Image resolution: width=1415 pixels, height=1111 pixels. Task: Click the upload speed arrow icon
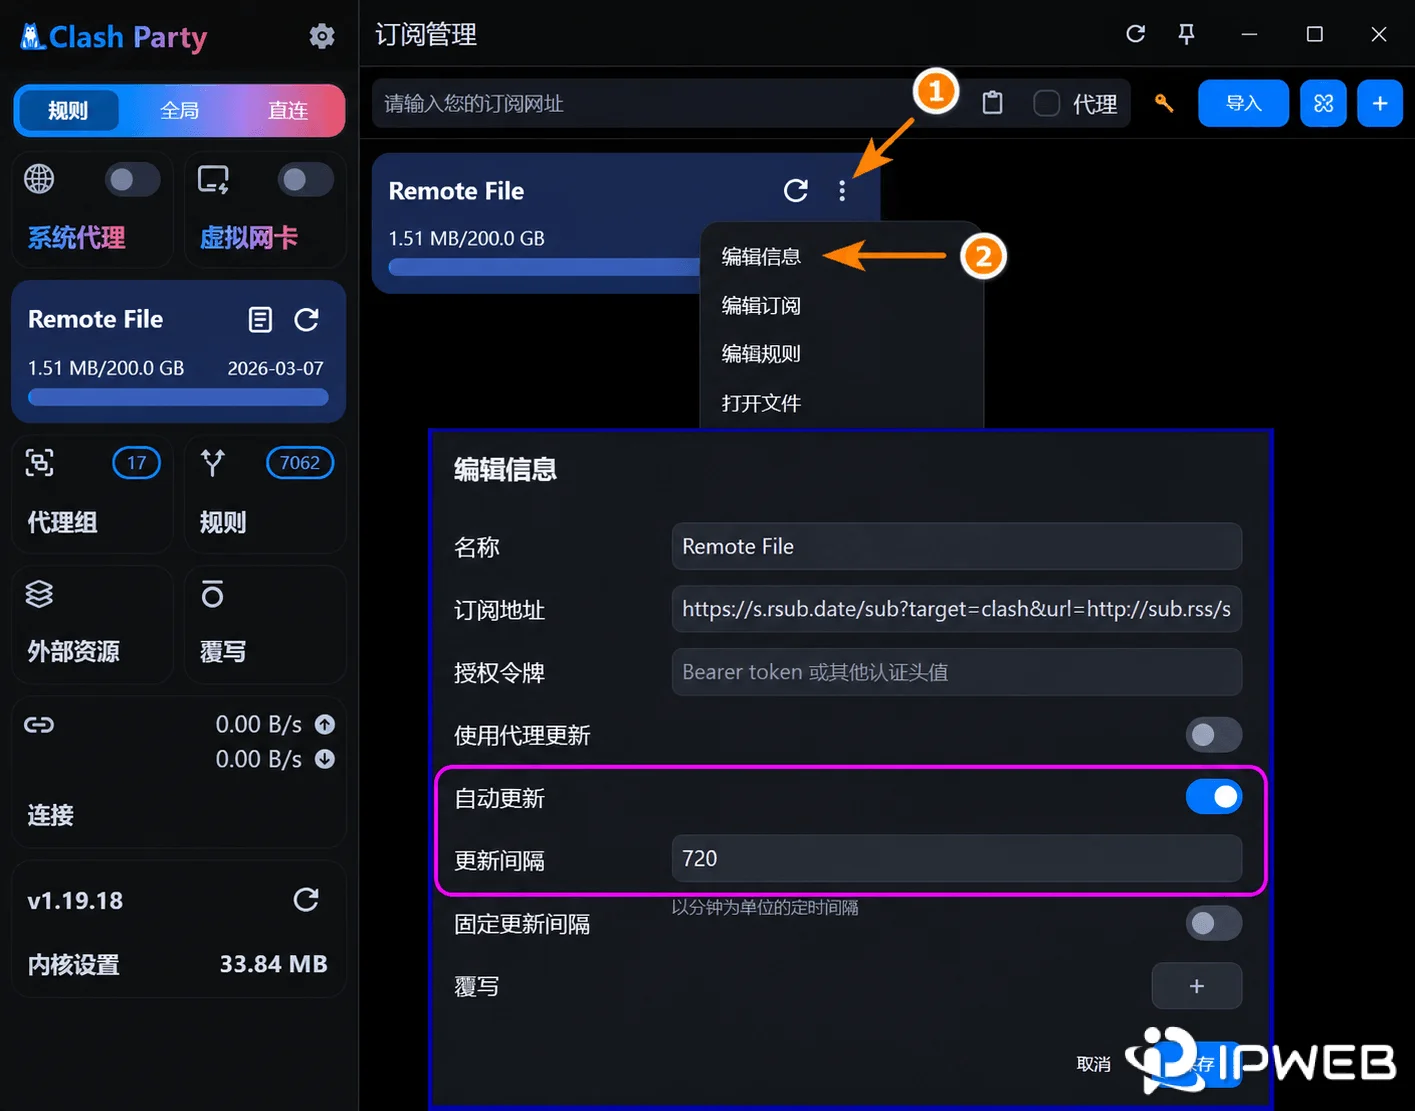[325, 724]
